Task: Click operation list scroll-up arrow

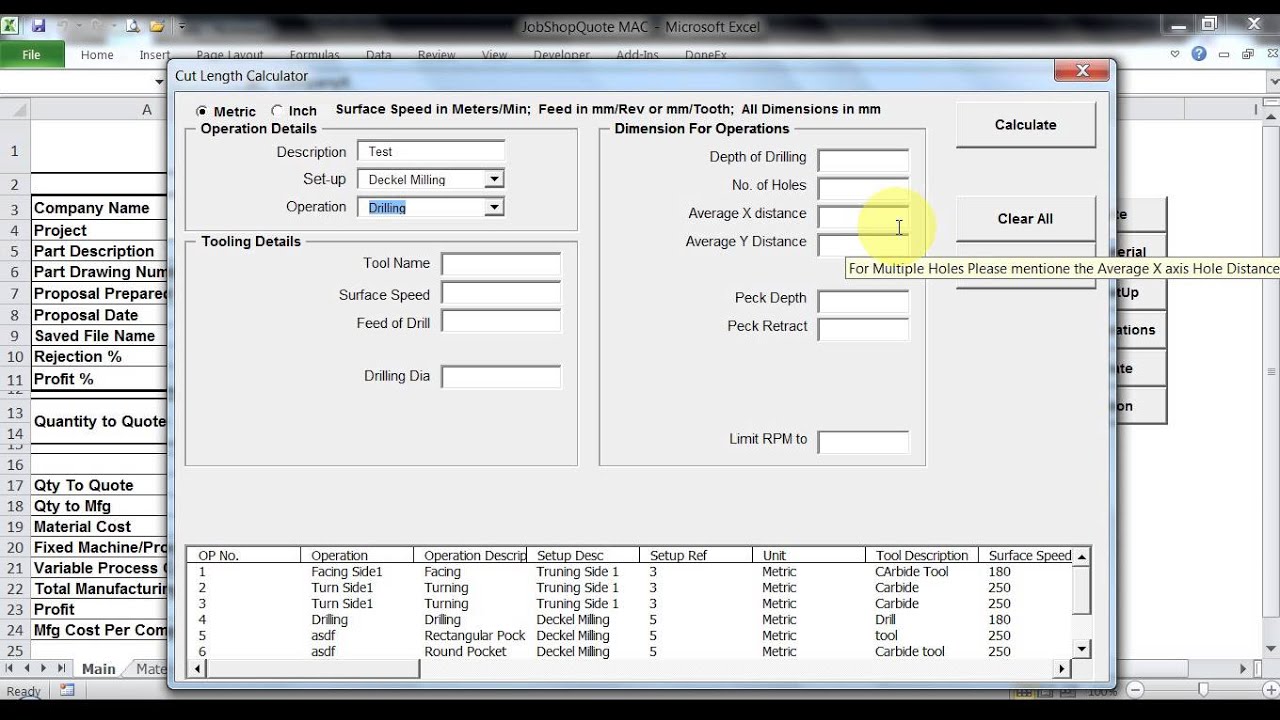Action: click(x=1081, y=556)
